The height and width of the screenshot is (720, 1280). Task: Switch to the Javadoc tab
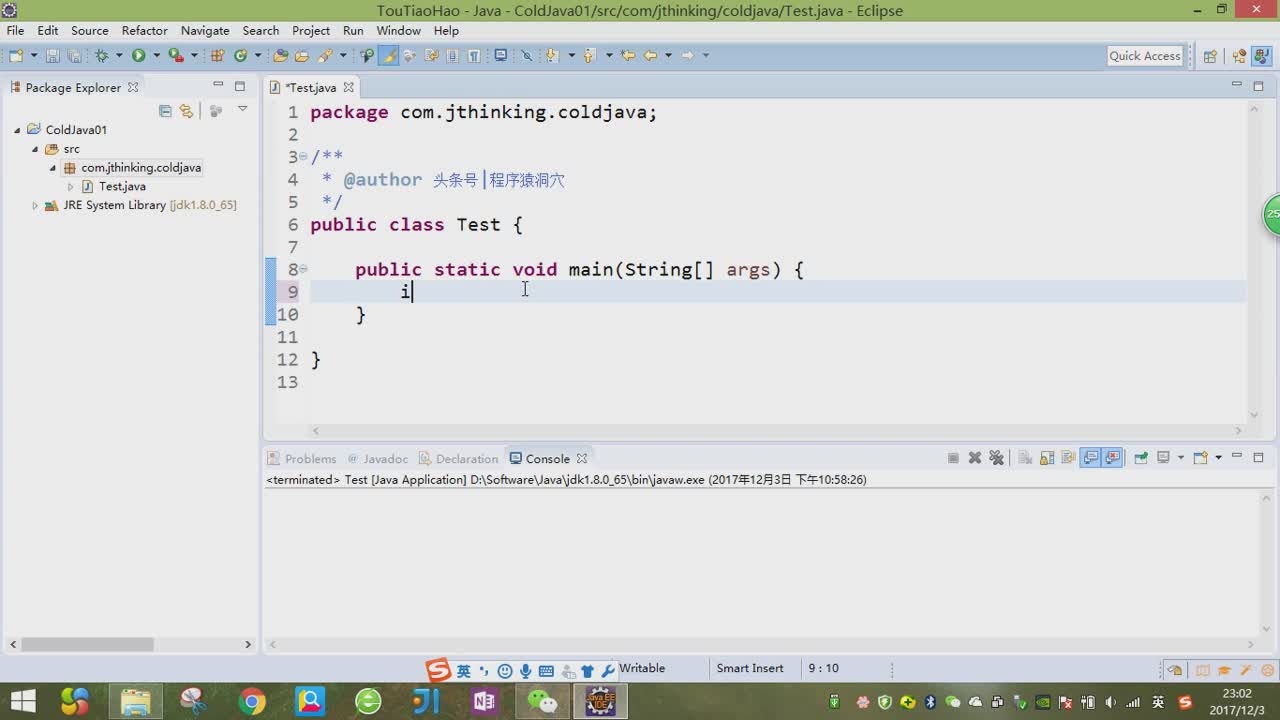378,459
